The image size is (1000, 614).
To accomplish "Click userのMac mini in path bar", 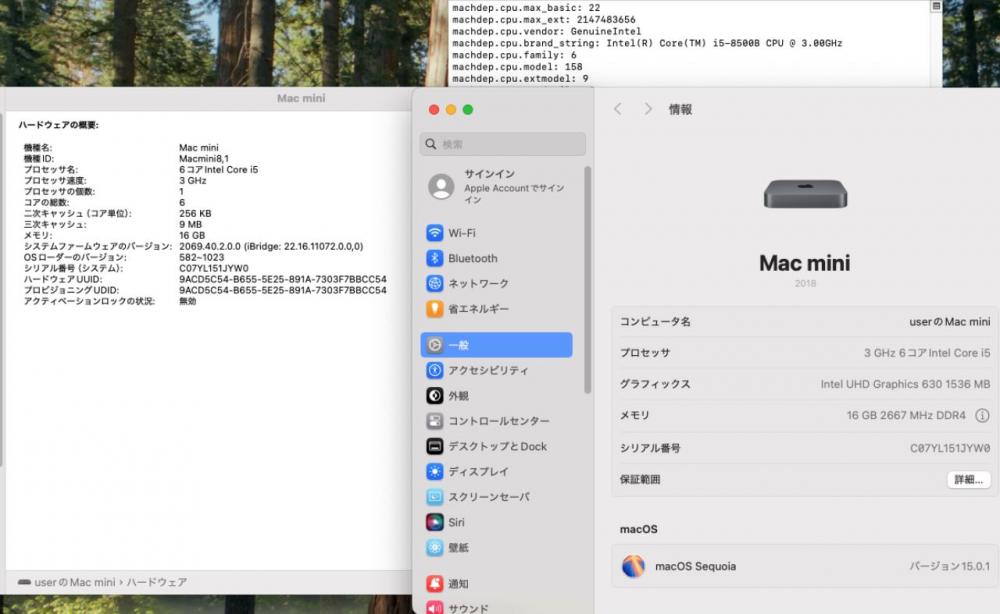I will click(x=75, y=582).
